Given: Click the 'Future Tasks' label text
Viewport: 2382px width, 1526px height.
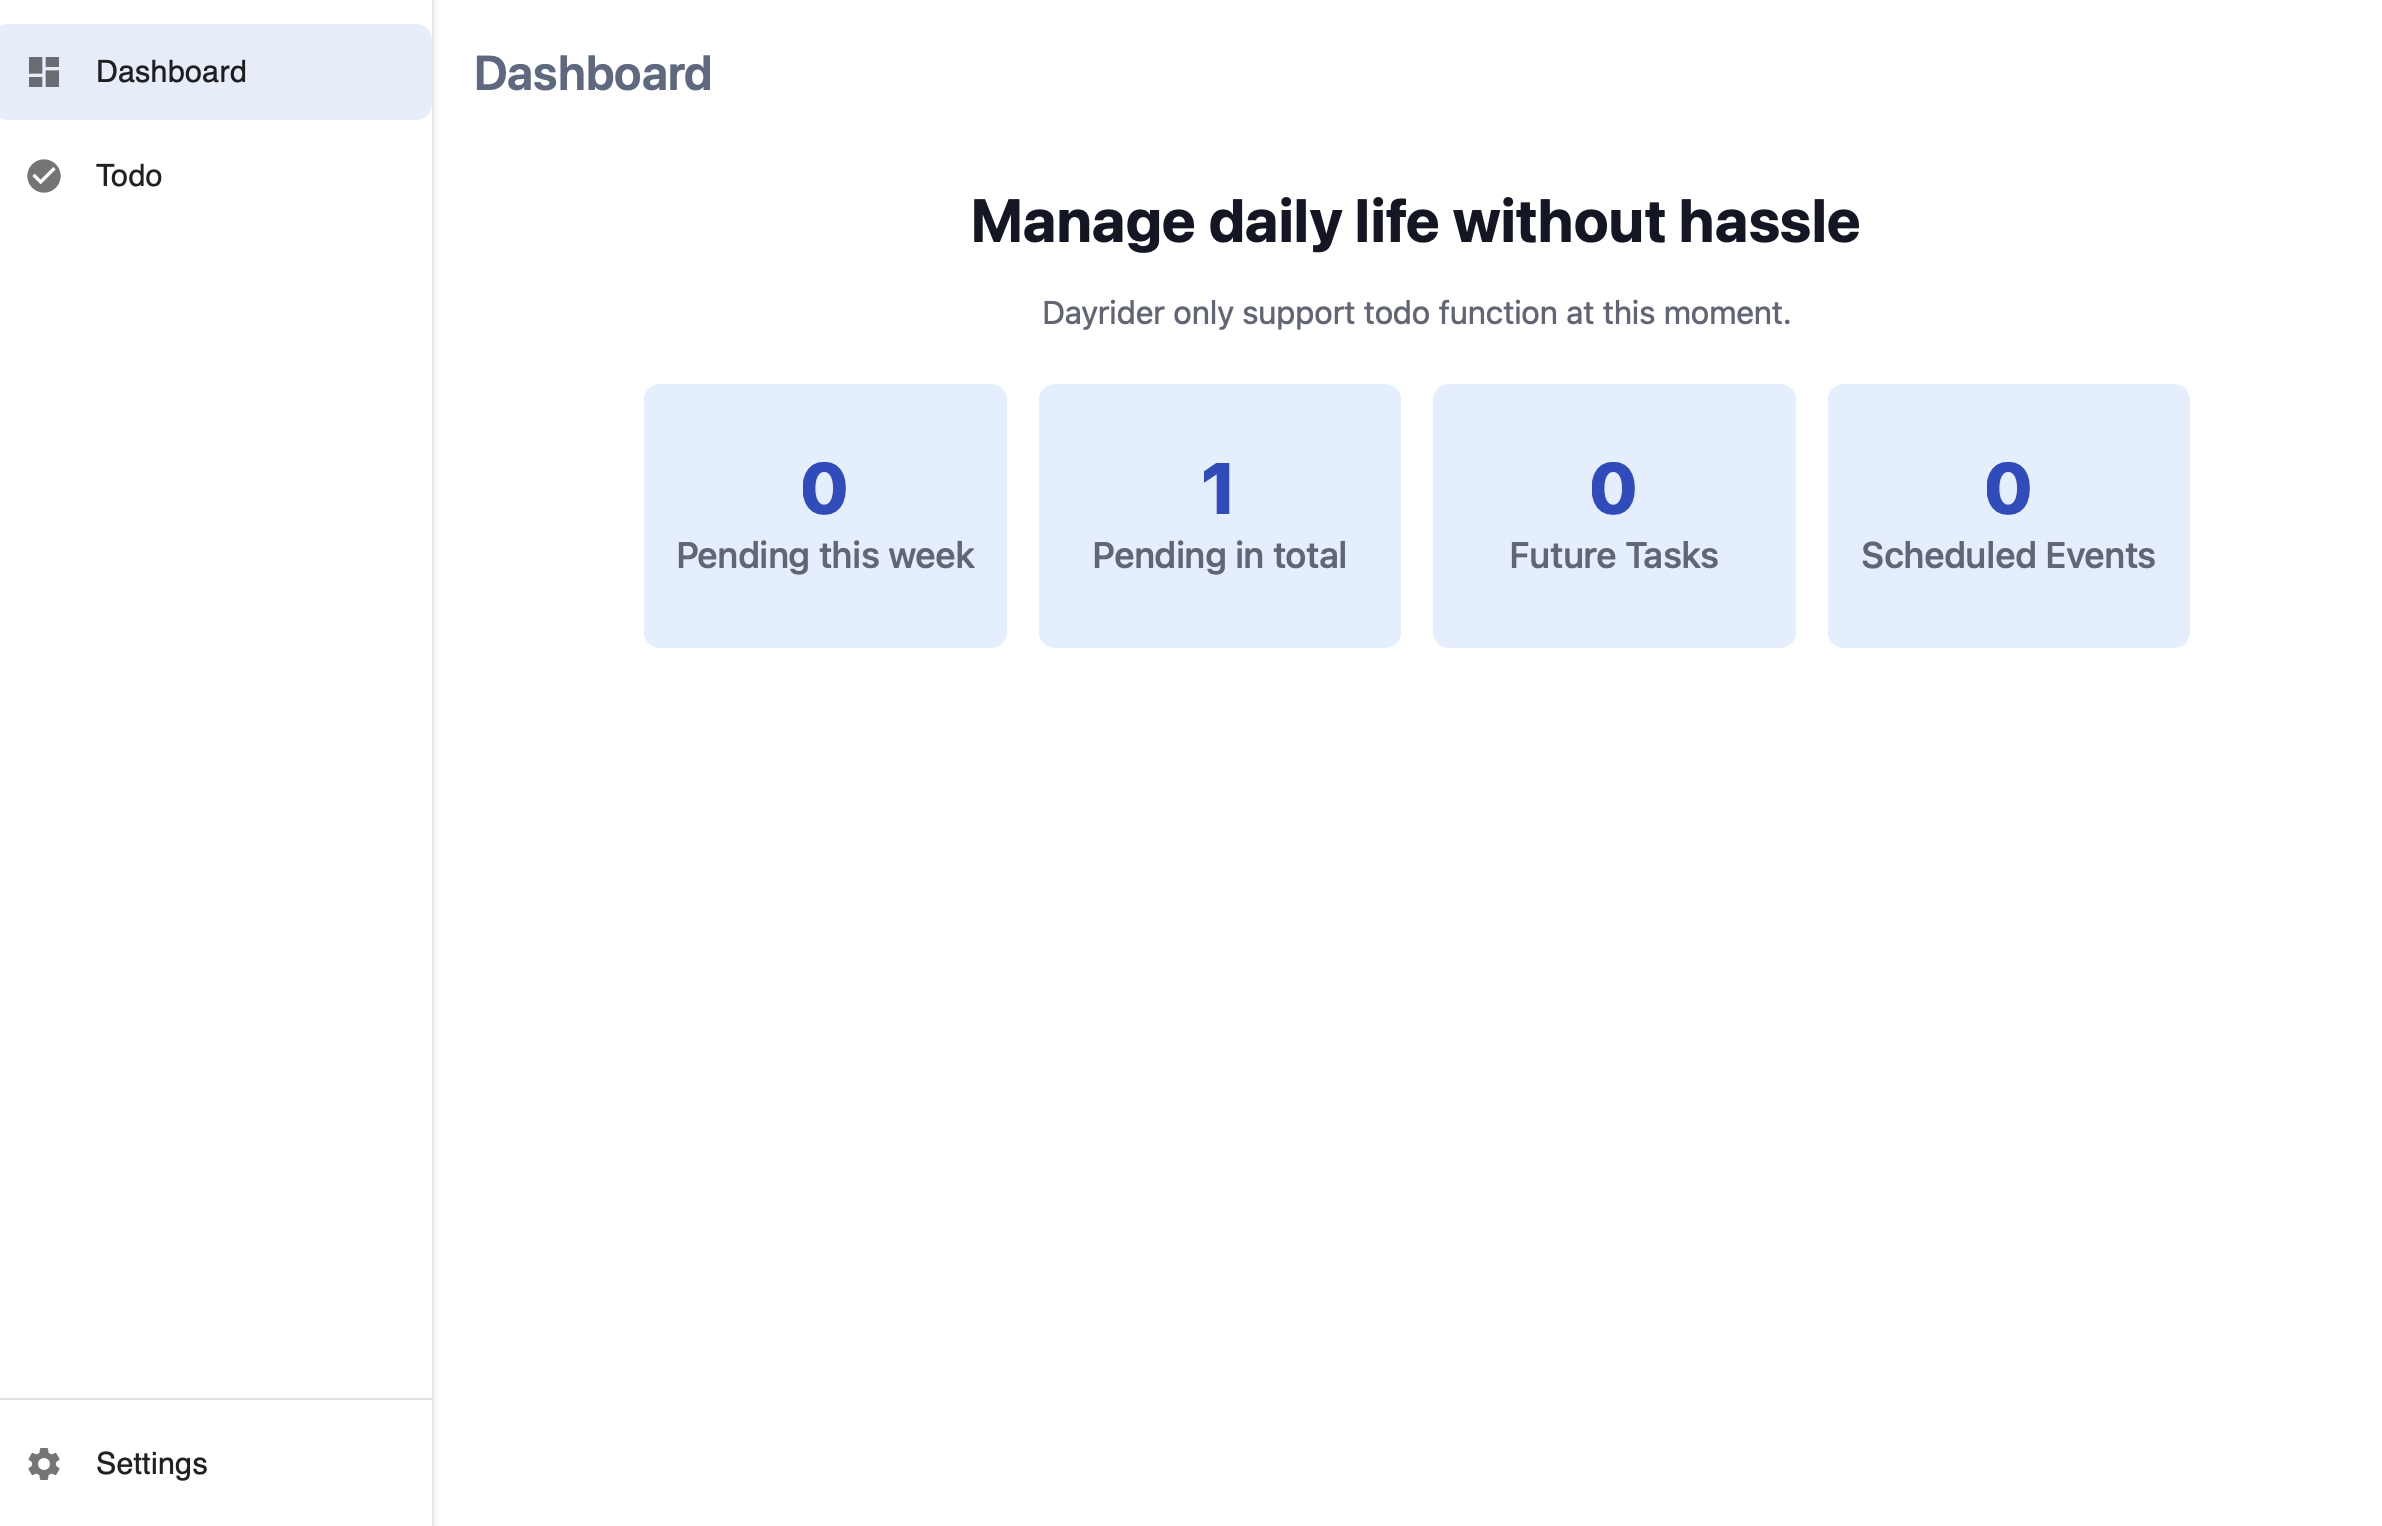Looking at the screenshot, I should point(1613,556).
